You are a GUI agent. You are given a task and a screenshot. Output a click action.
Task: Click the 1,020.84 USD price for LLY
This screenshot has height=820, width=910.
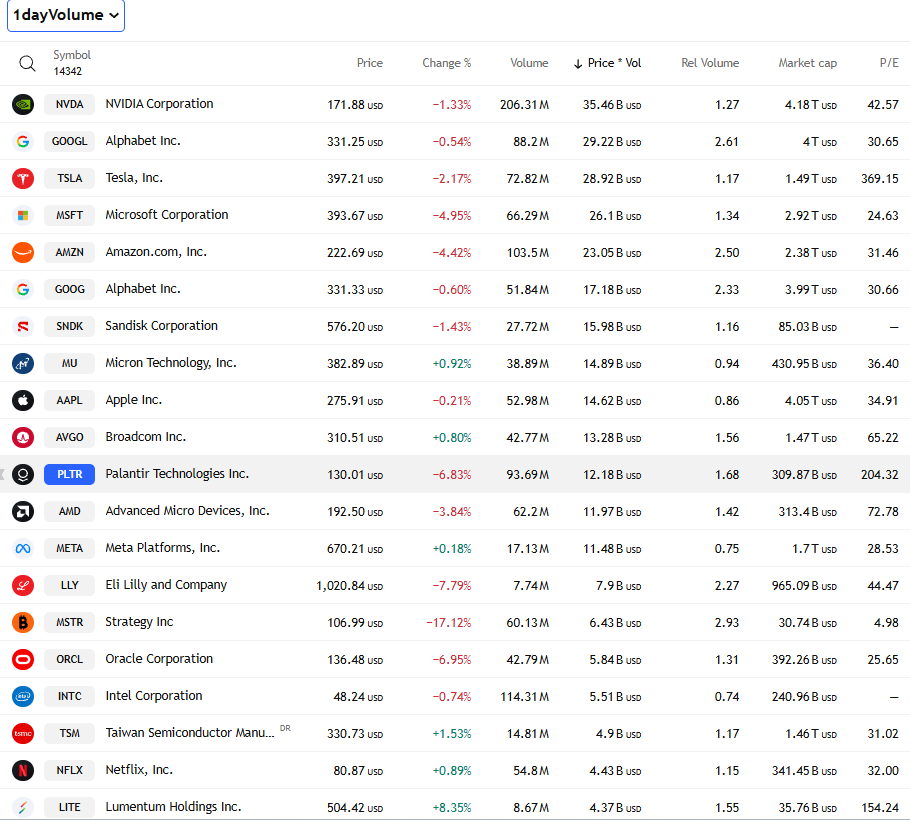coord(349,586)
